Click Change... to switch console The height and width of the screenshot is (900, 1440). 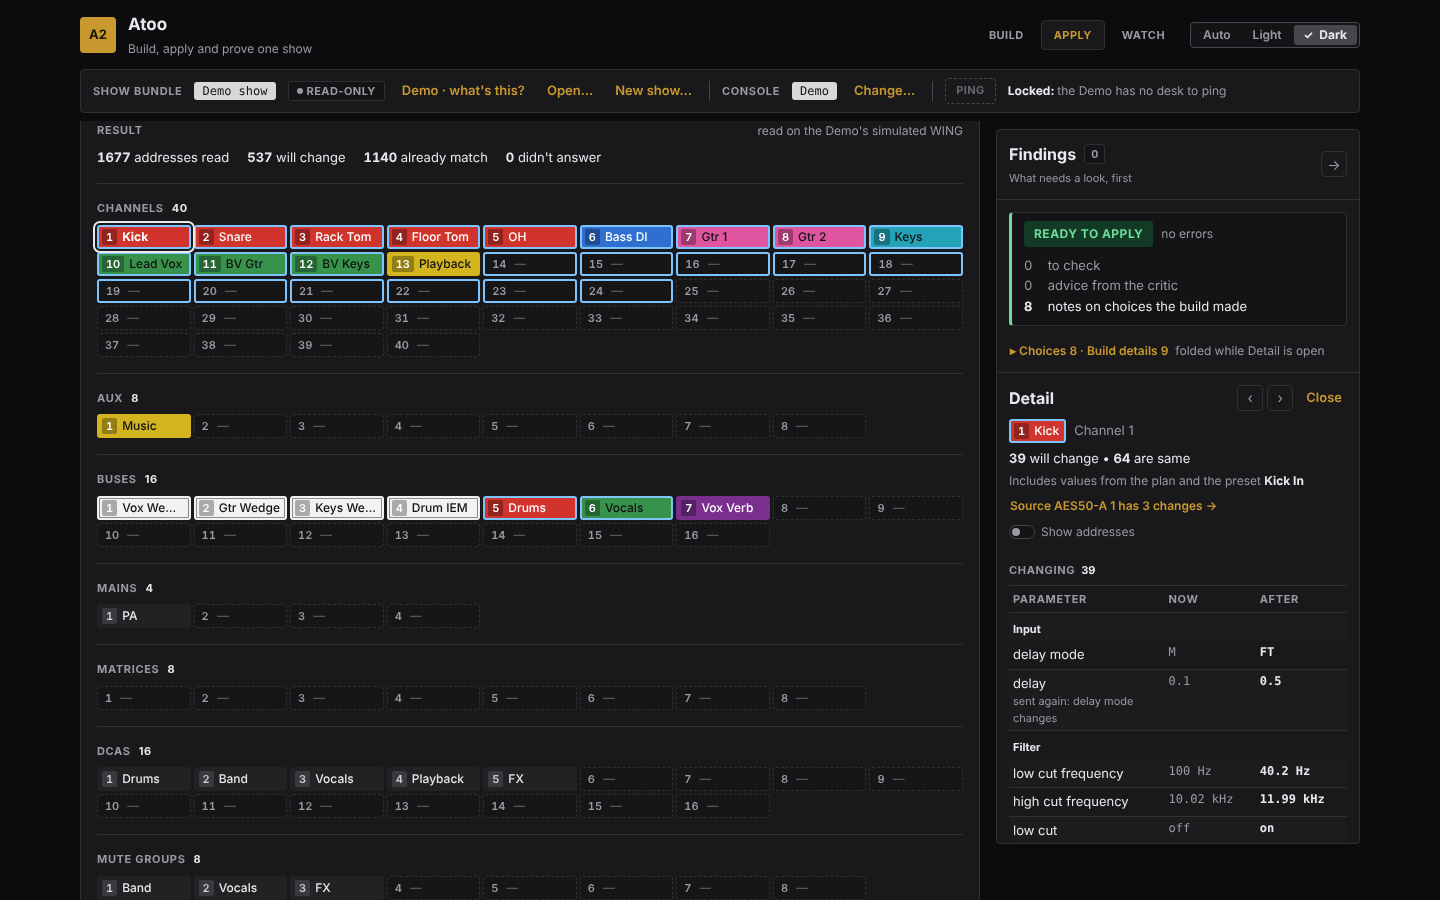point(884,91)
